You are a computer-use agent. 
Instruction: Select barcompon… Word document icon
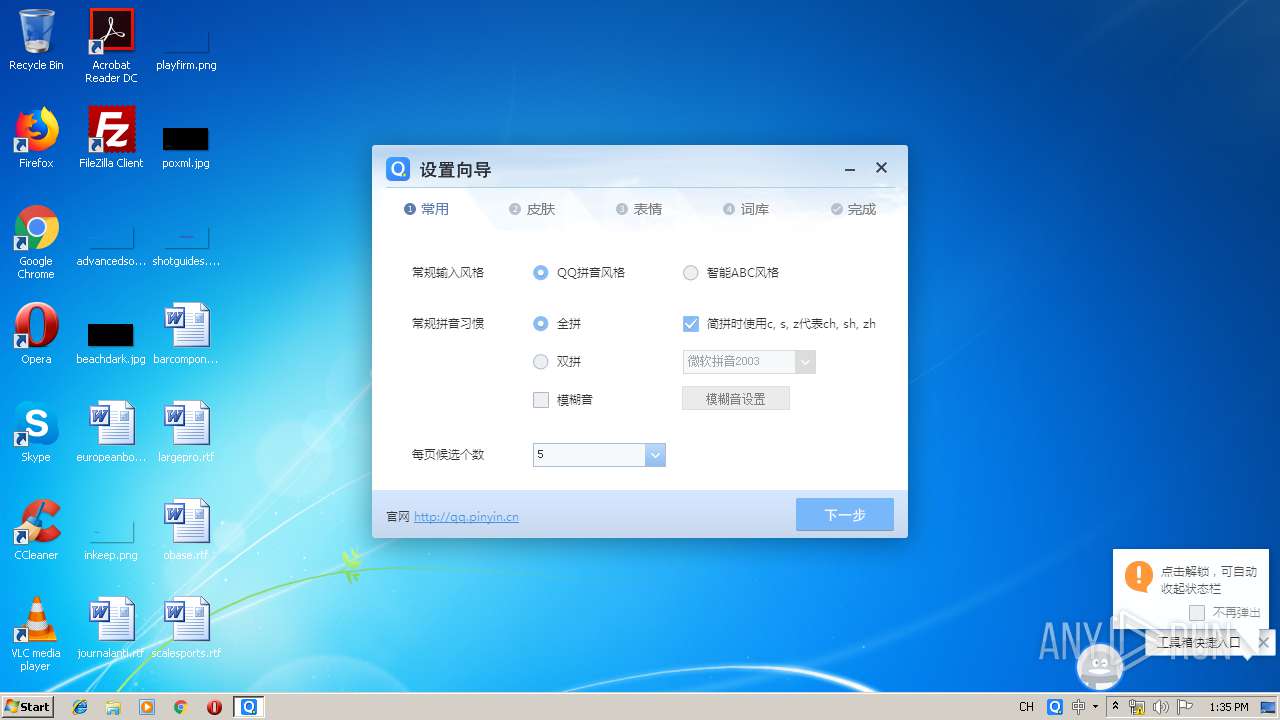[186, 334]
